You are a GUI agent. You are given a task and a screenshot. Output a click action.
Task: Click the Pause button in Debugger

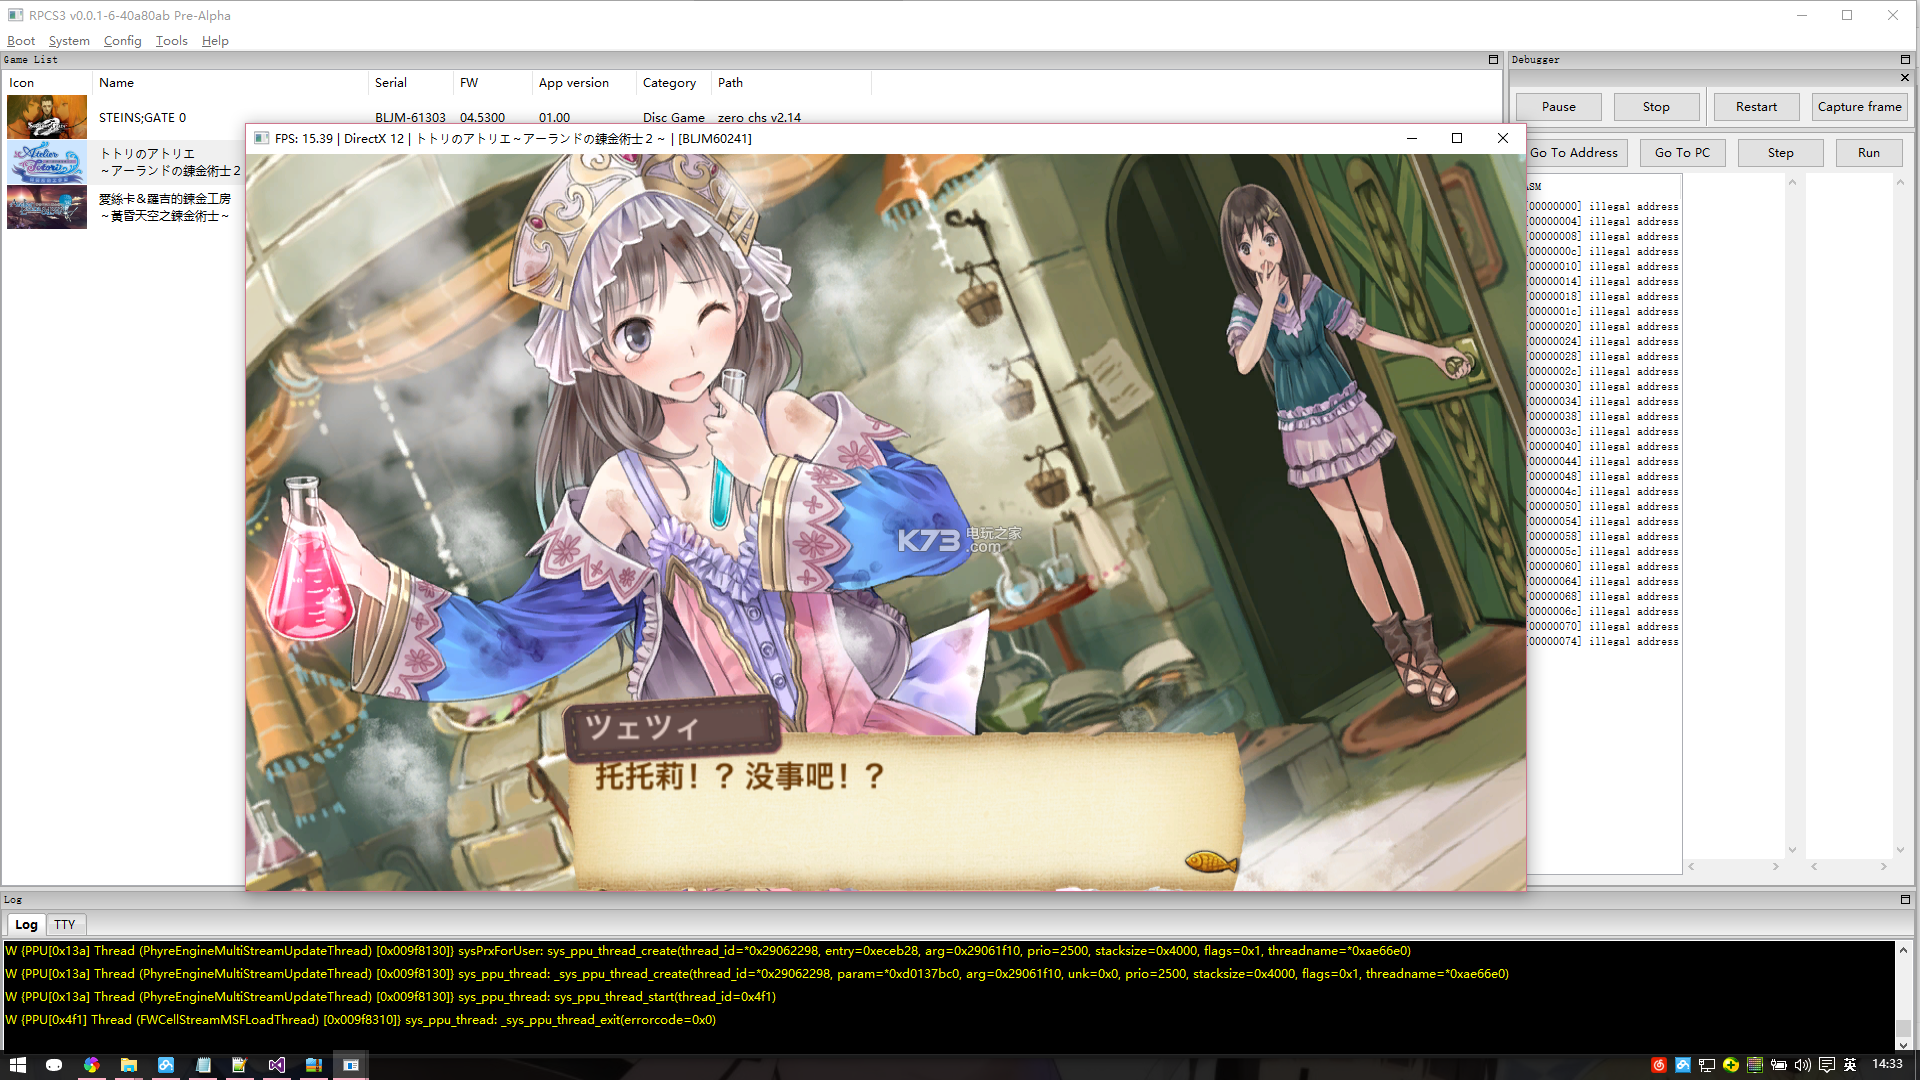click(1558, 107)
